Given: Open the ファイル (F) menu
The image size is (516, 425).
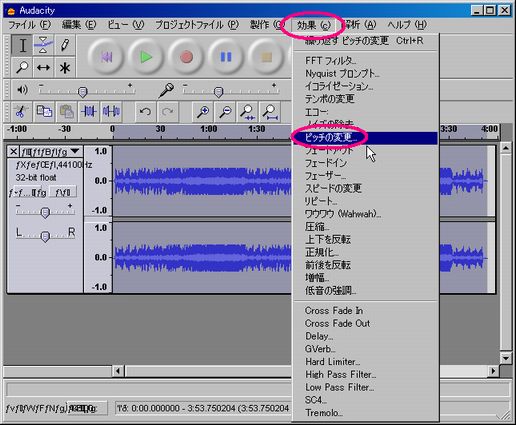Looking at the screenshot, I should (x=29, y=25).
